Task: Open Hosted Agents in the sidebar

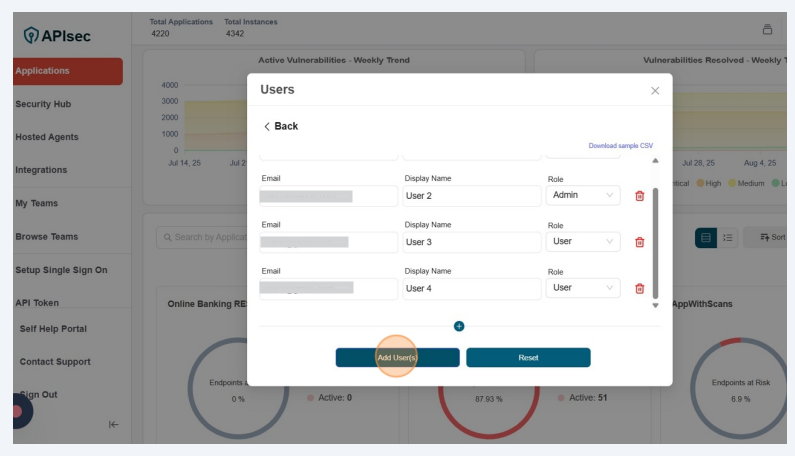Action: click(47, 137)
